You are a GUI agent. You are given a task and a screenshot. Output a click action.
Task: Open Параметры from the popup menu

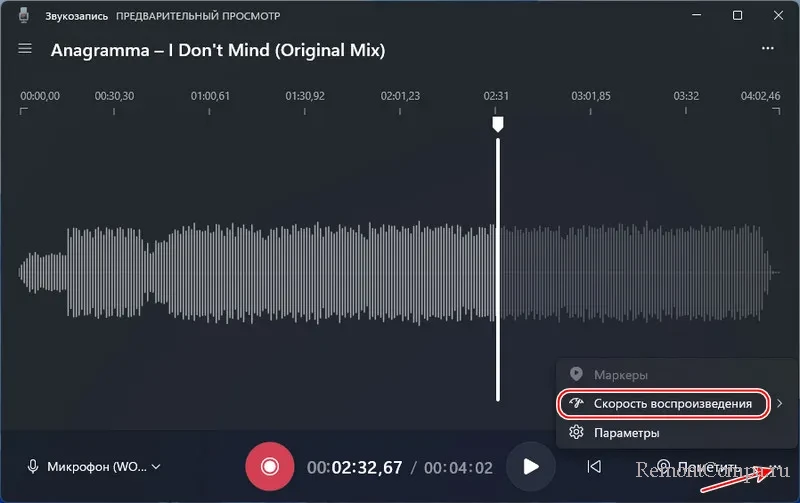tap(626, 433)
